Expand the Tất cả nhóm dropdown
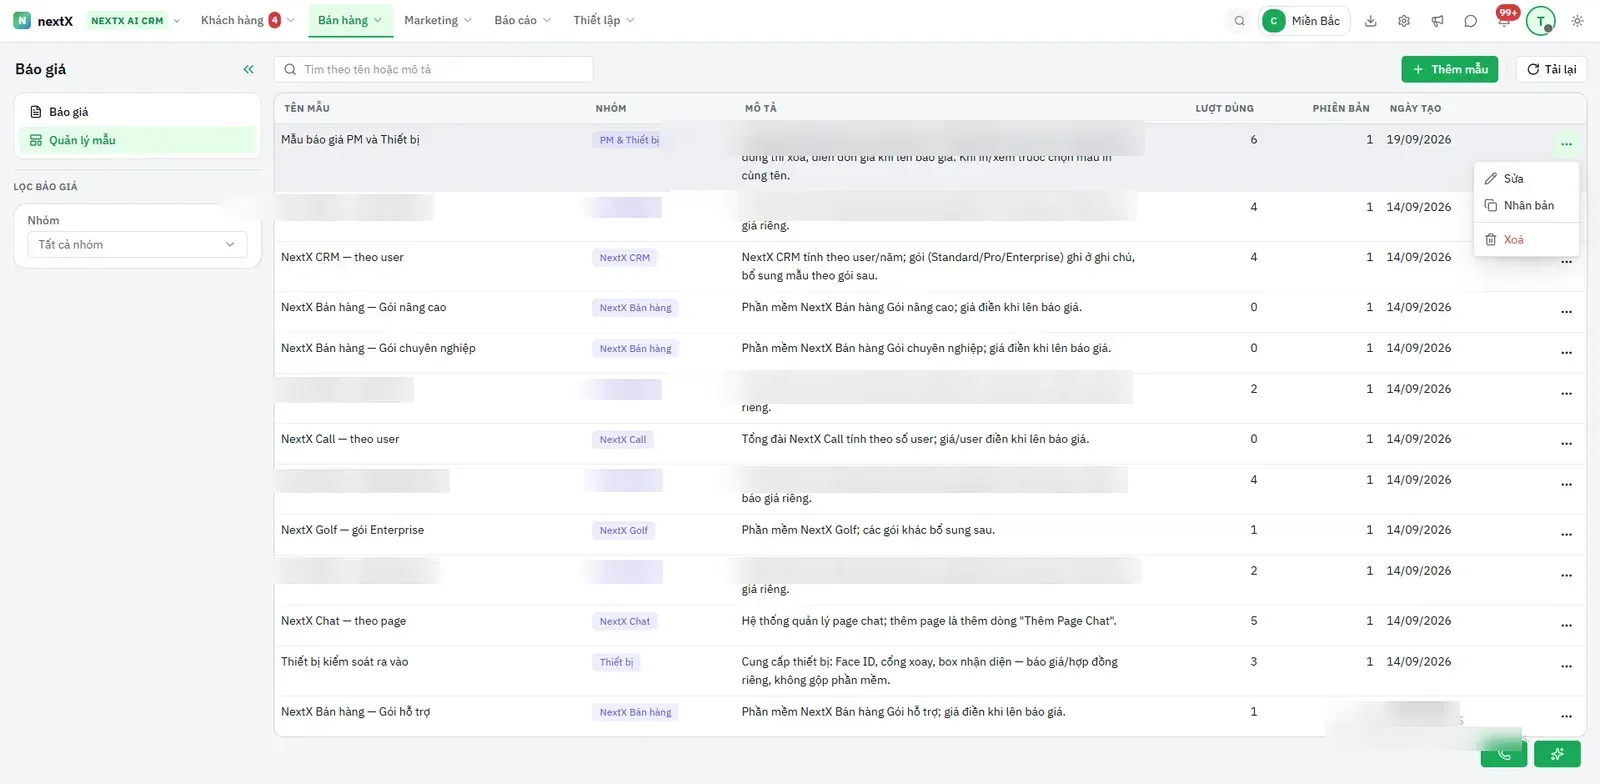This screenshot has width=1600, height=784. [x=137, y=244]
